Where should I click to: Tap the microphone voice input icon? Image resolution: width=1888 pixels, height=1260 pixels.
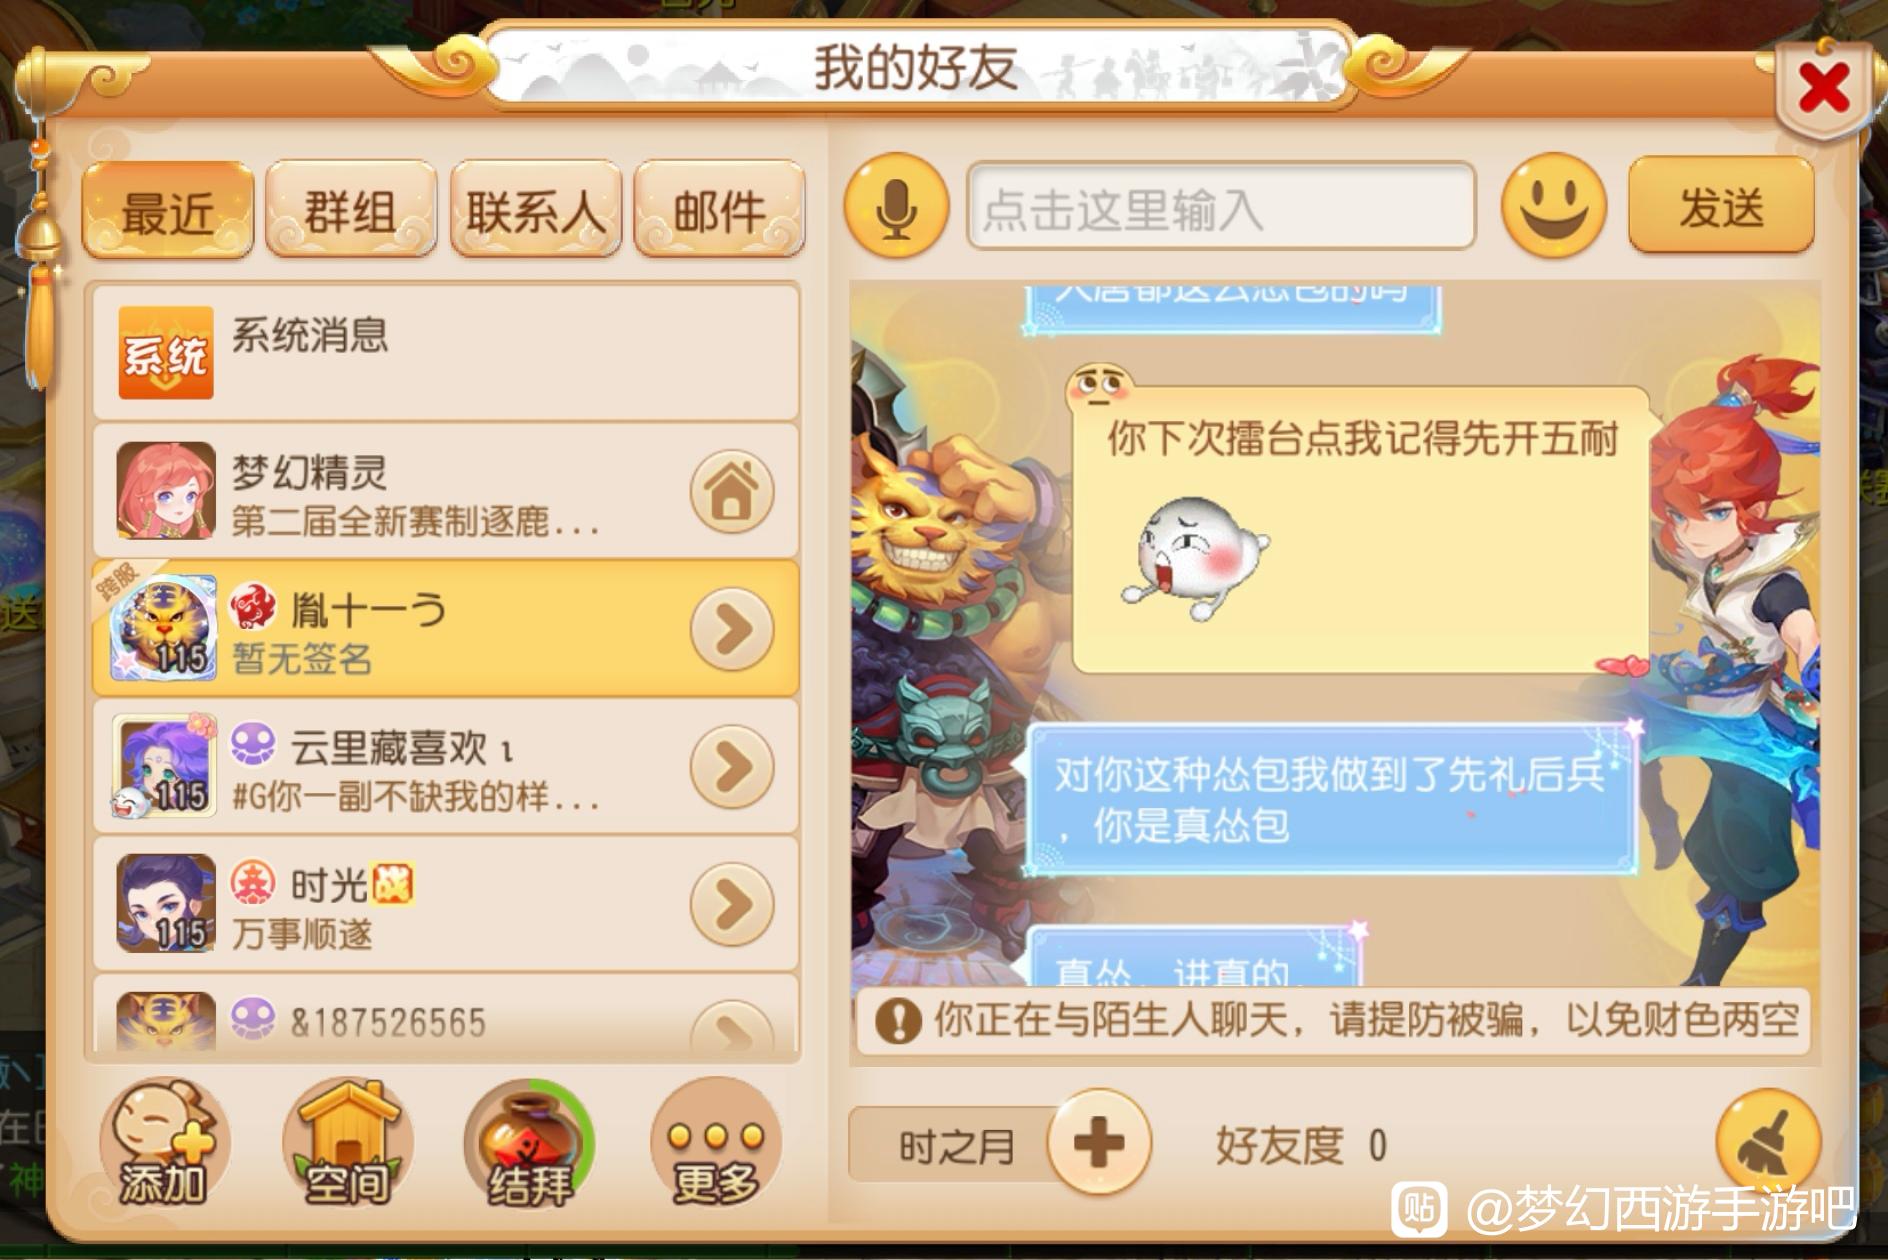point(896,207)
